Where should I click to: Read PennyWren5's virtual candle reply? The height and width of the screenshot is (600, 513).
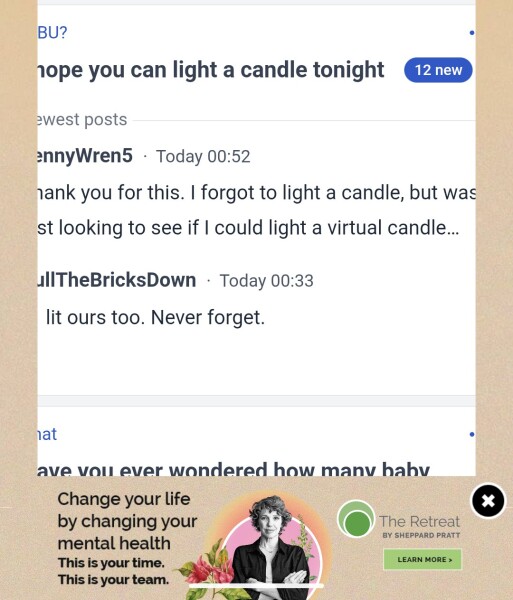257,210
